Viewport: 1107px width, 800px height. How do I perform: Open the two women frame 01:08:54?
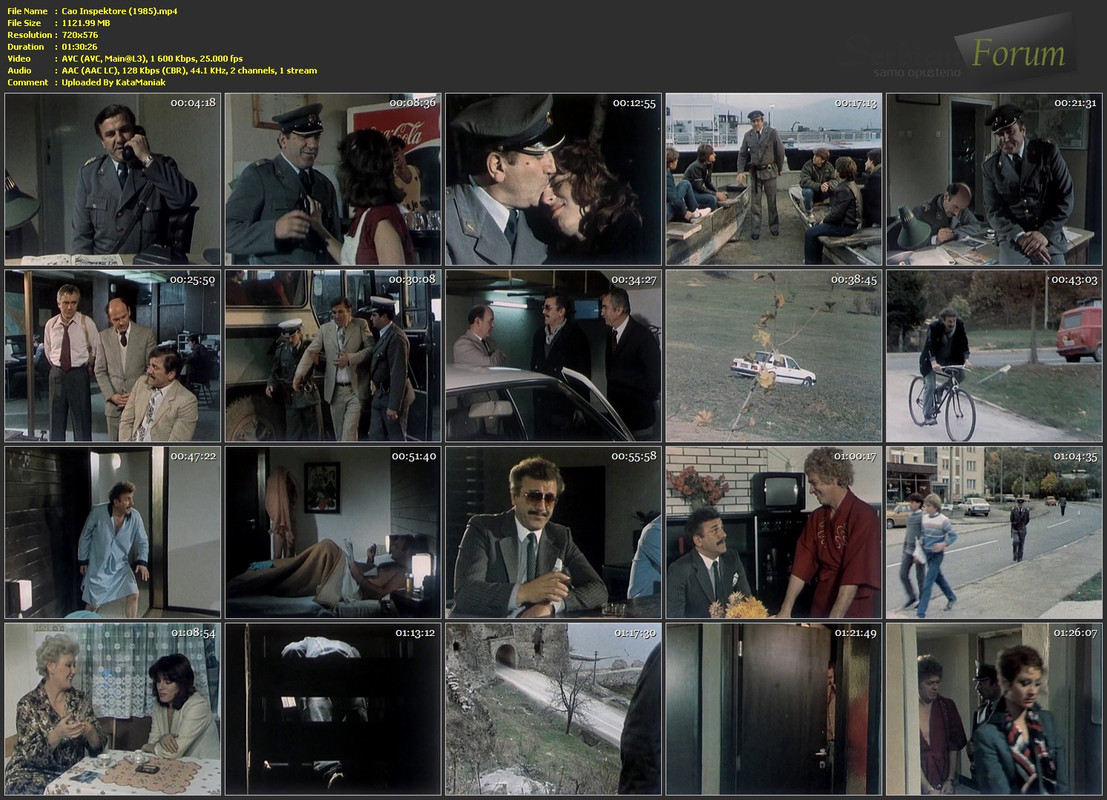coord(112,709)
